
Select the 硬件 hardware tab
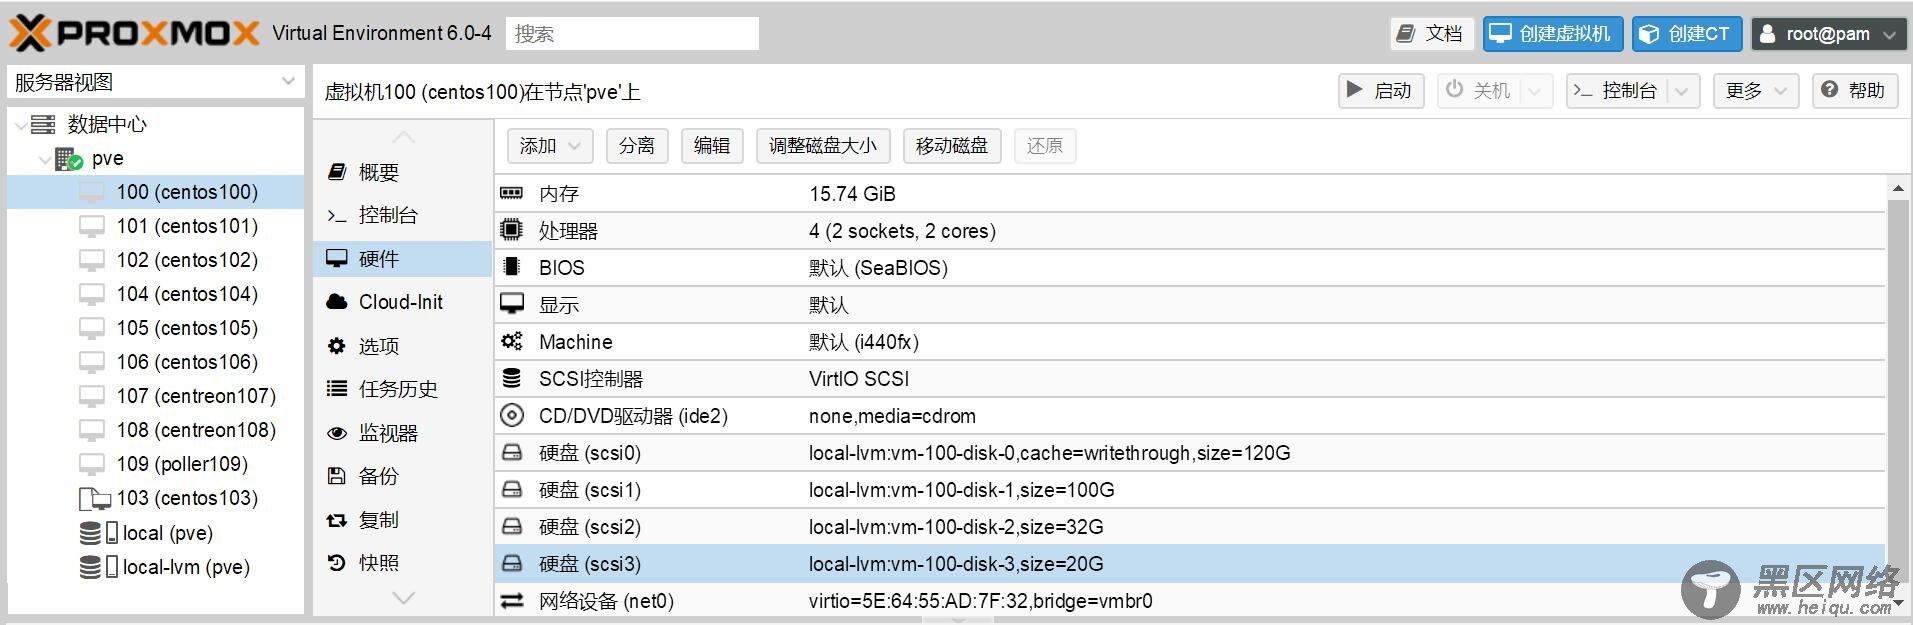point(403,259)
